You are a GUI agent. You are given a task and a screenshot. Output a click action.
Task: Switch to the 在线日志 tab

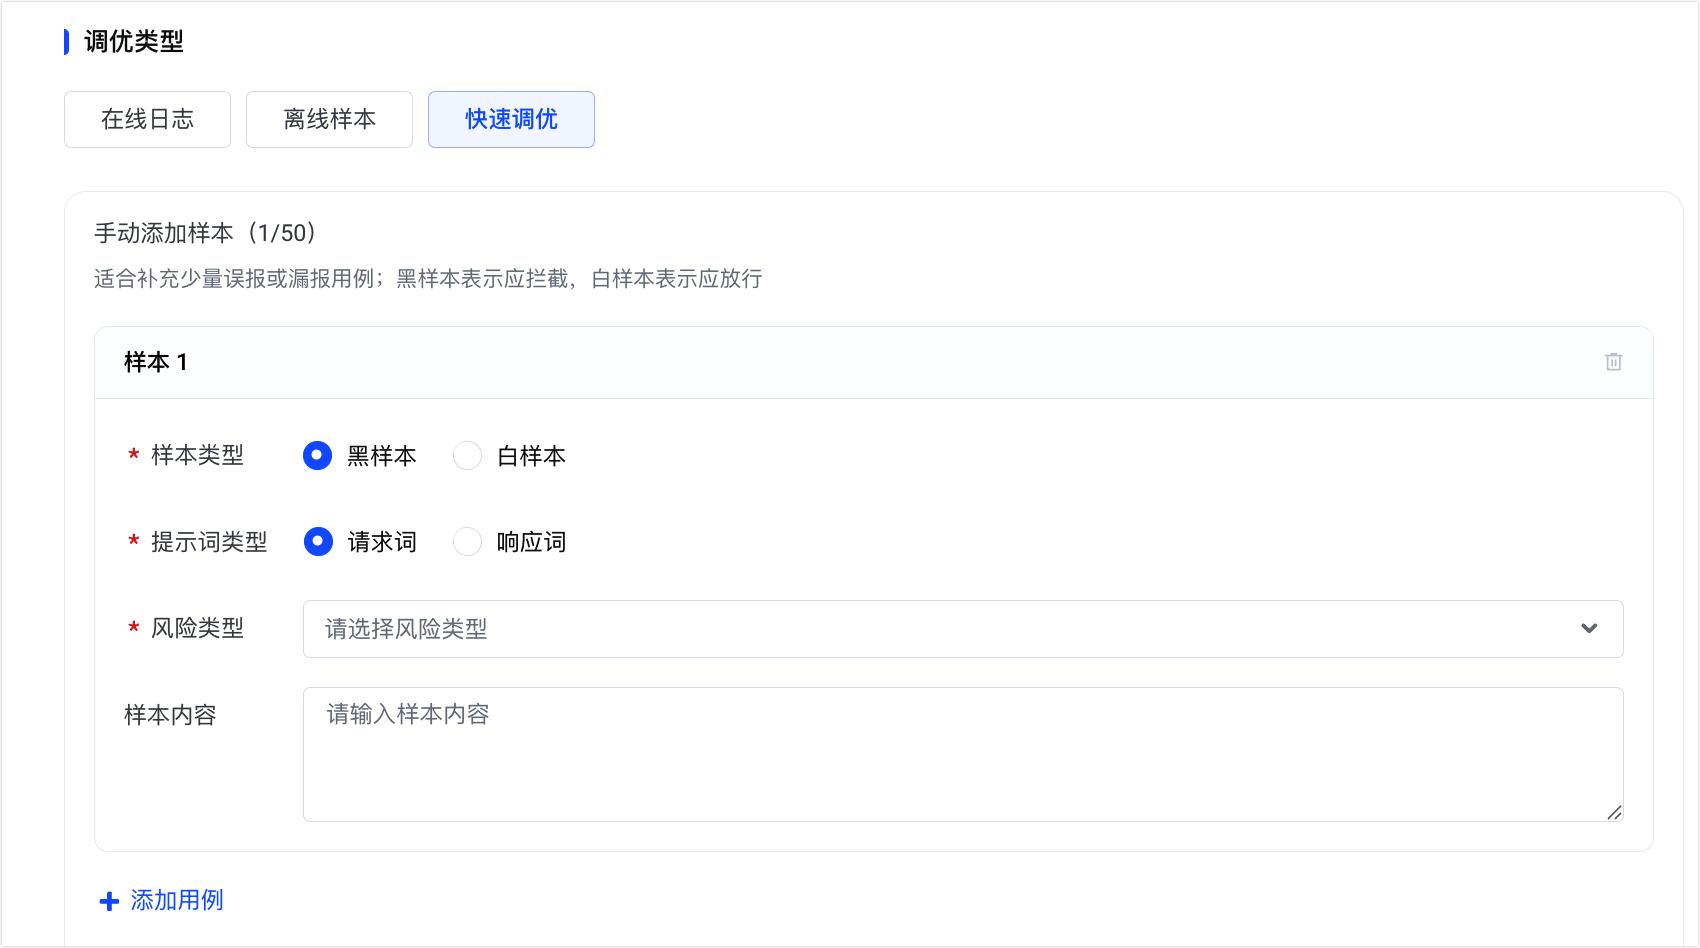147,120
